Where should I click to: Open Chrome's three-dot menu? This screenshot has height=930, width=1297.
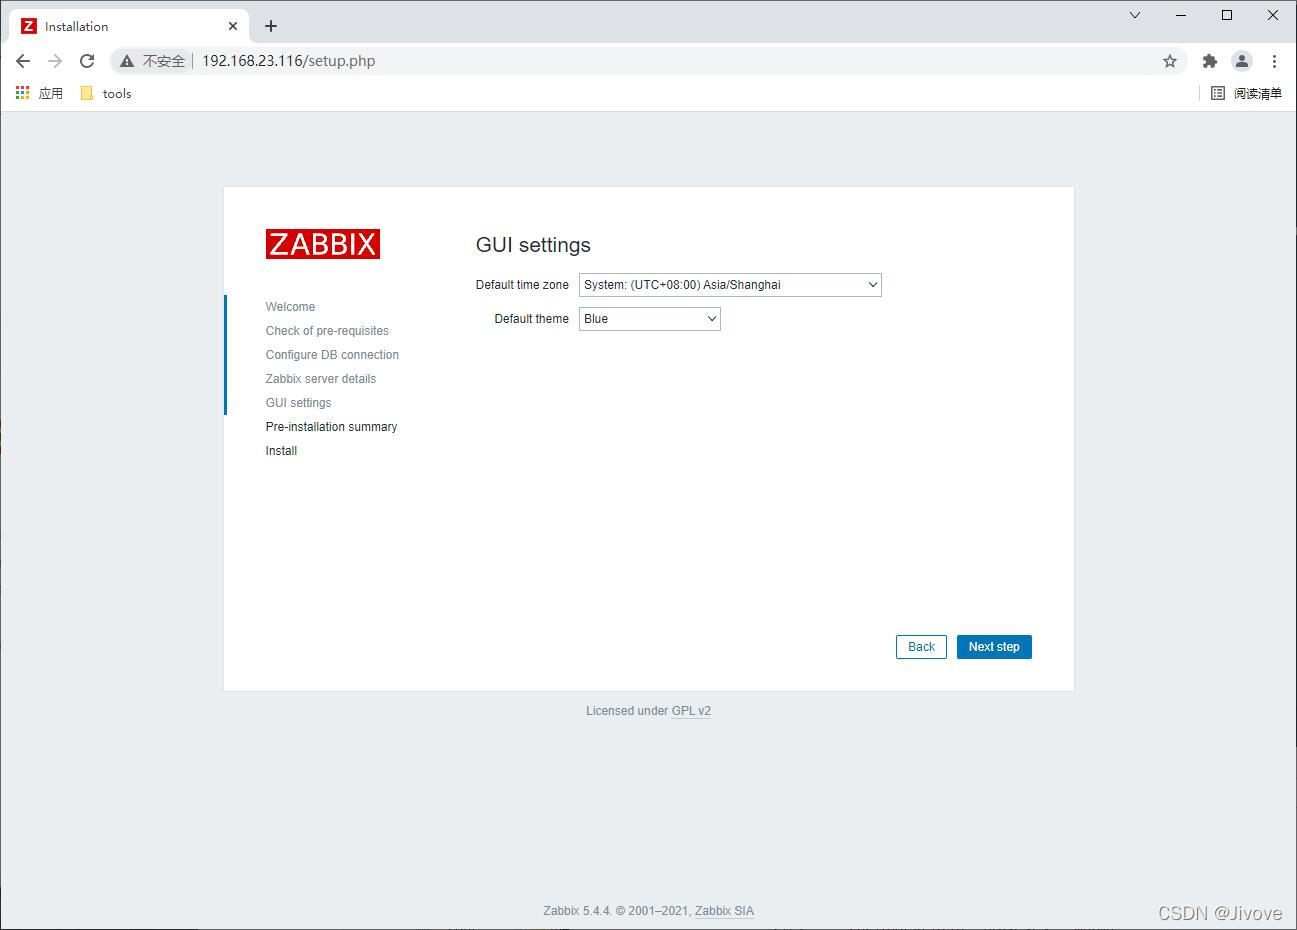tap(1274, 61)
